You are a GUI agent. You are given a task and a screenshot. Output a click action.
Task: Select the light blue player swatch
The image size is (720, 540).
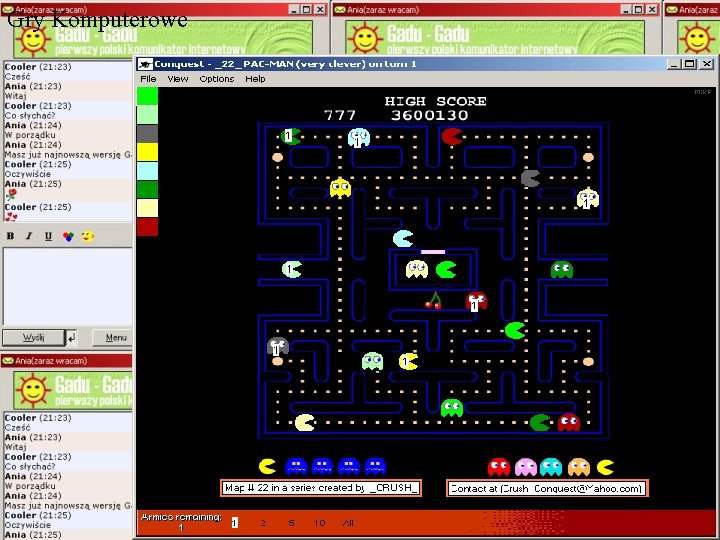(x=147, y=171)
